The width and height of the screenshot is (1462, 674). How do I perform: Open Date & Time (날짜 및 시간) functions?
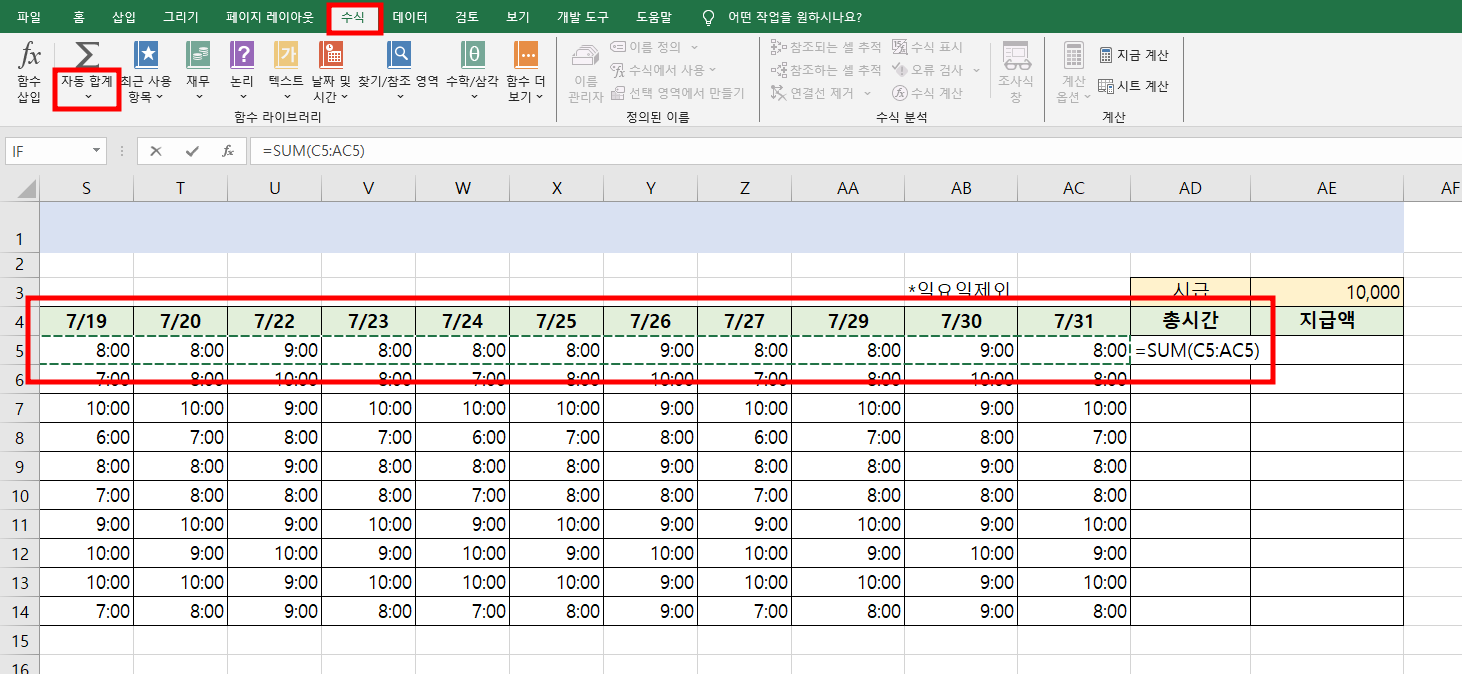tap(331, 73)
